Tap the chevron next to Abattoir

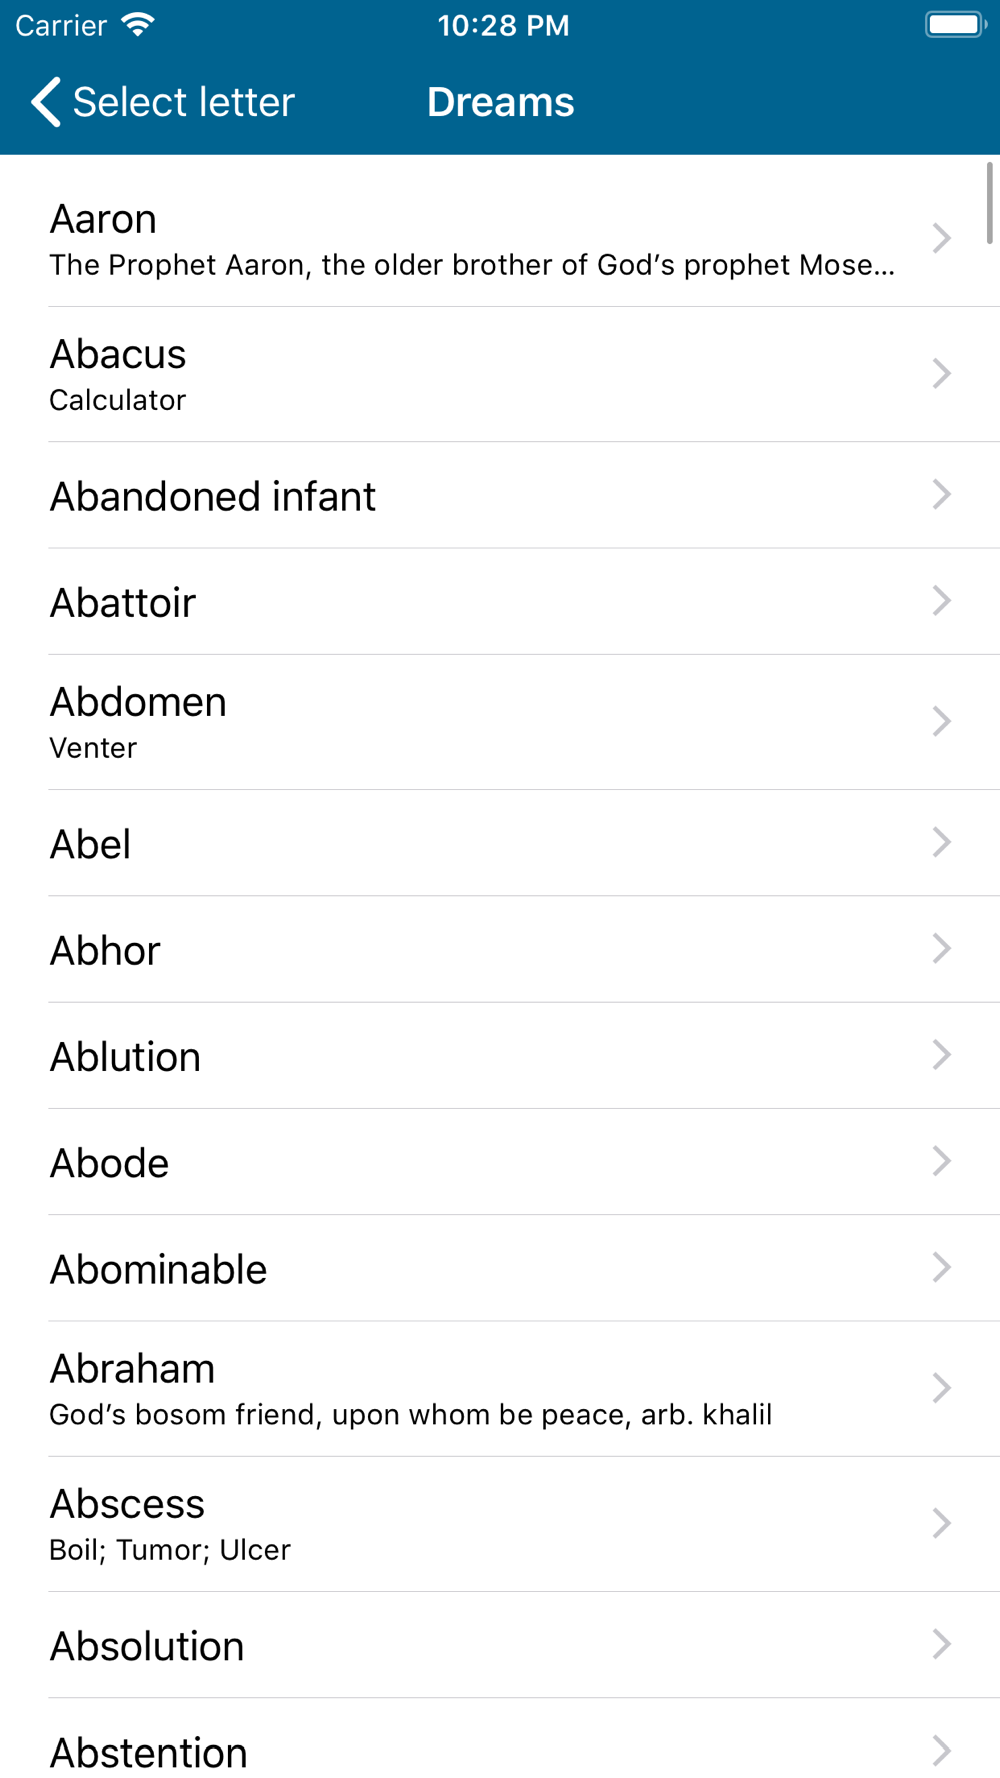pyautogui.click(x=941, y=600)
